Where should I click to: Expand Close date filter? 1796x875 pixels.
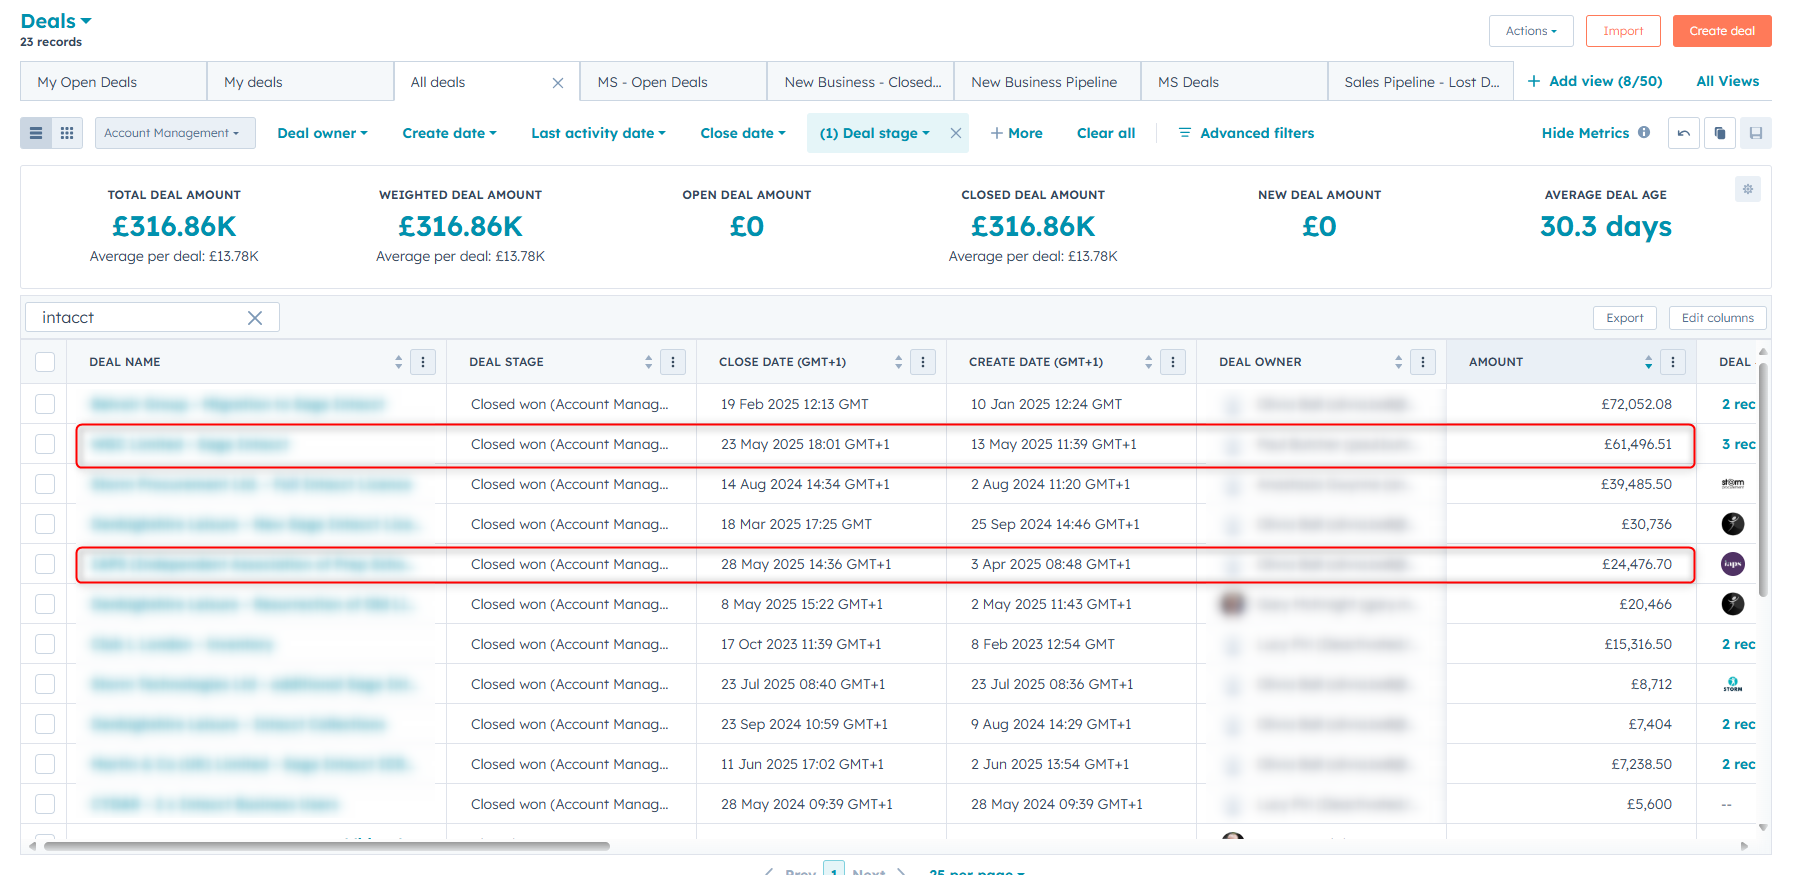coord(743,133)
